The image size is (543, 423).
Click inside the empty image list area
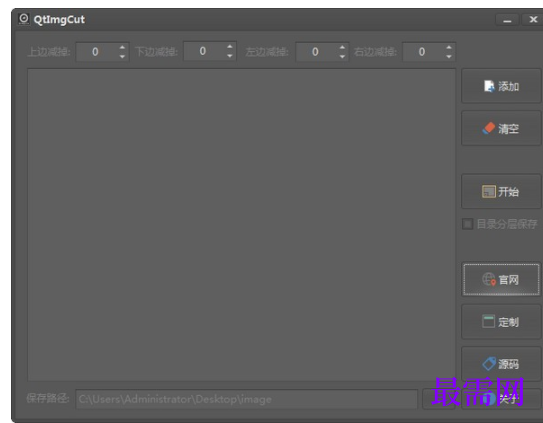click(x=241, y=225)
